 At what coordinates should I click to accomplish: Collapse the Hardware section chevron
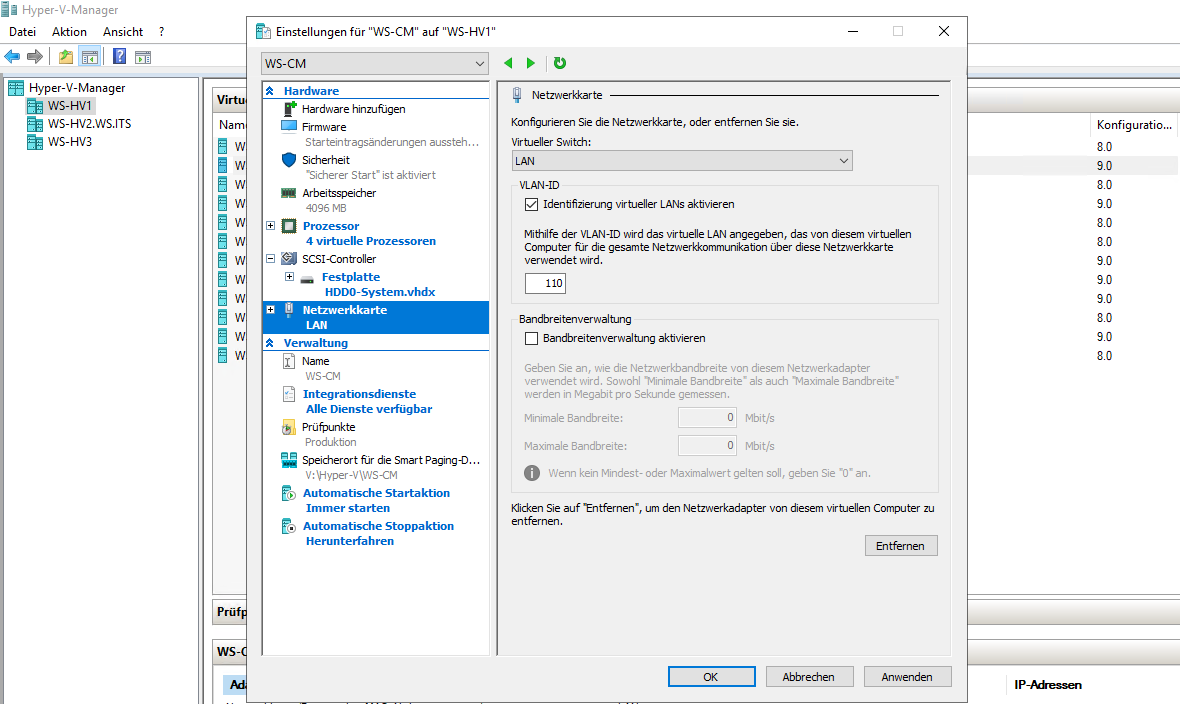(x=270, y=90)
